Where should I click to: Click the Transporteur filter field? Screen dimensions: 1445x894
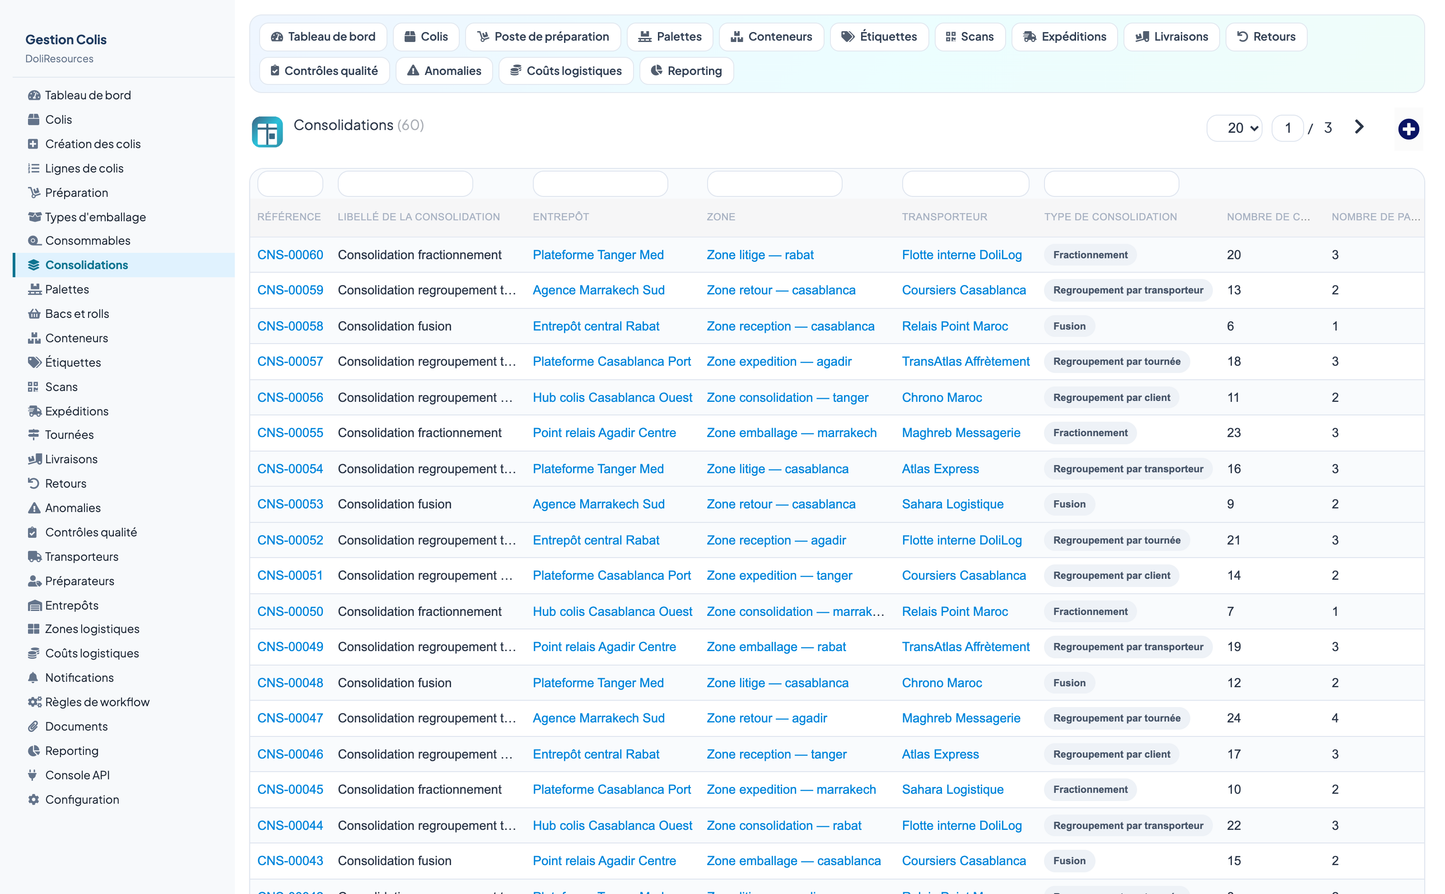tap(965, 184)
